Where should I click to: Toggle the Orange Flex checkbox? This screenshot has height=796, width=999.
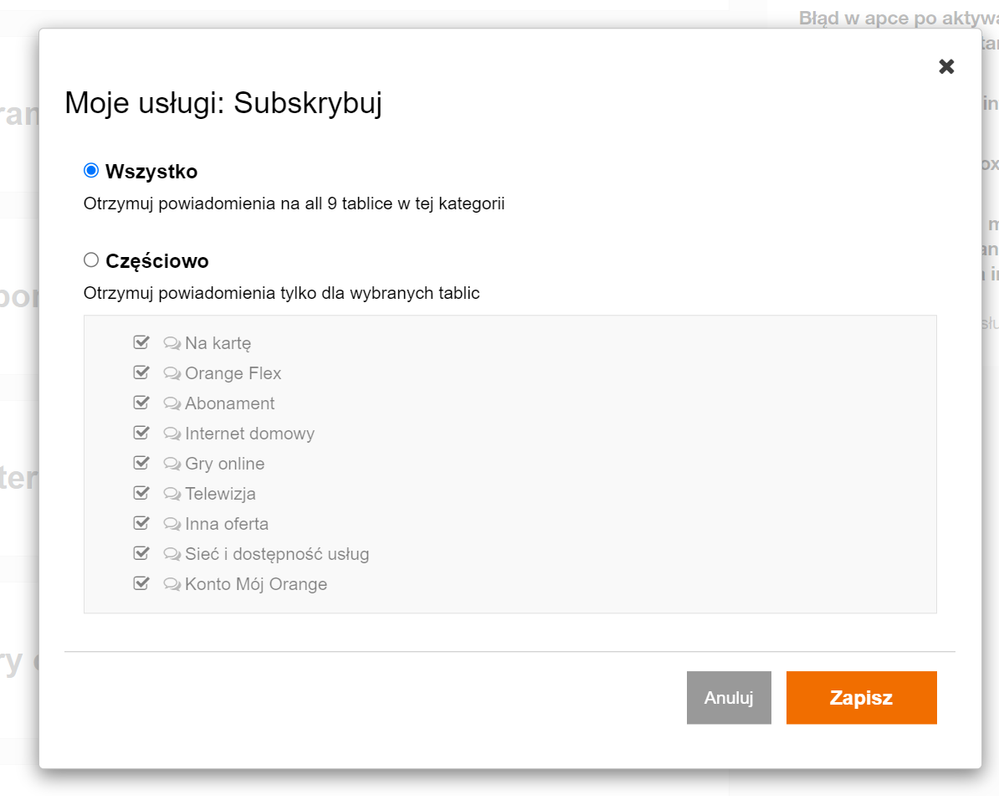pos(141,373)
